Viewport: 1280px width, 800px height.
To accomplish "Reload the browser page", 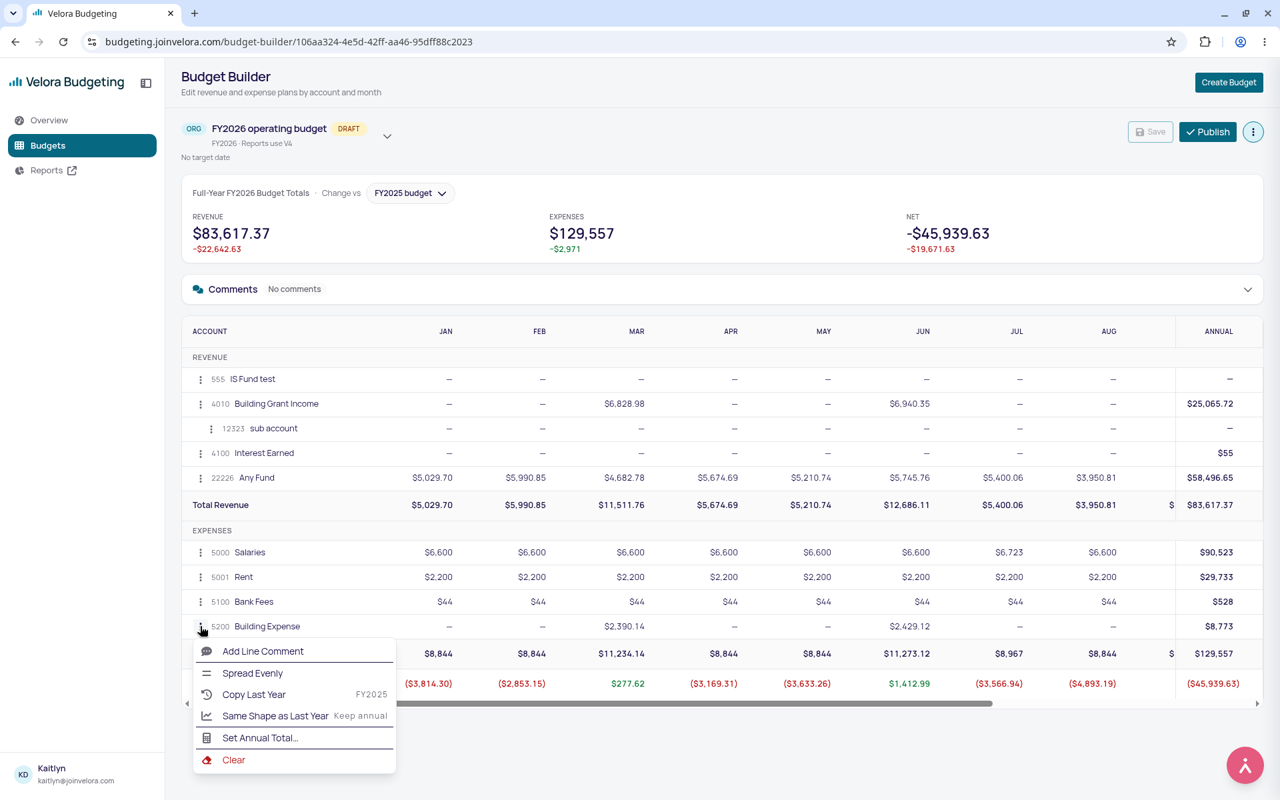I will point(63,42).
